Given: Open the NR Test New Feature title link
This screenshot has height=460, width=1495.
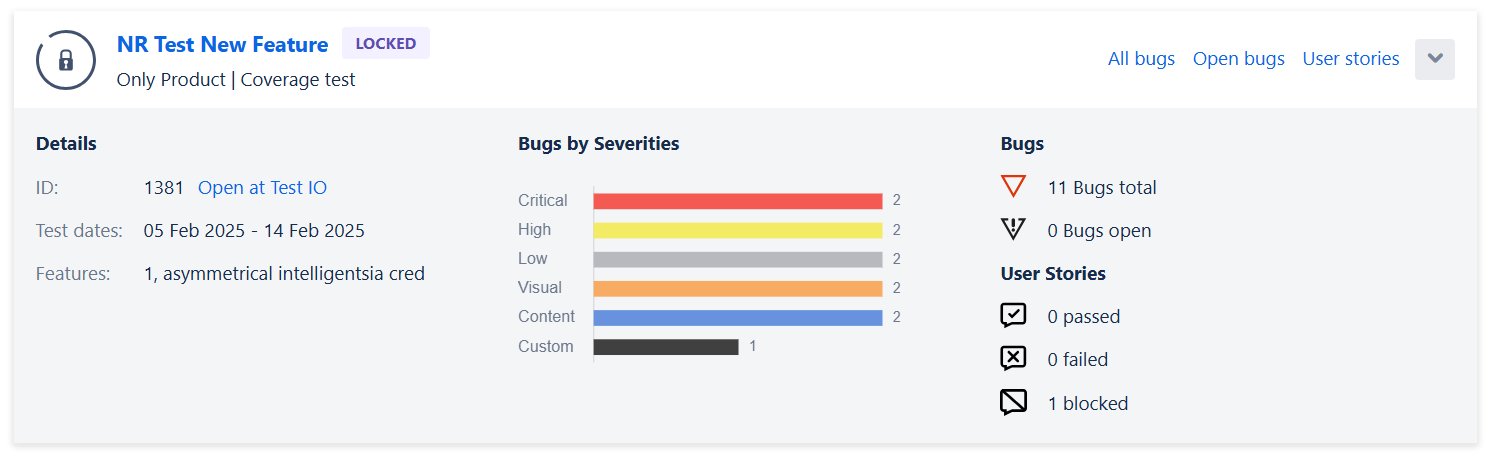Looking at the screenshot, I should 222,45.
